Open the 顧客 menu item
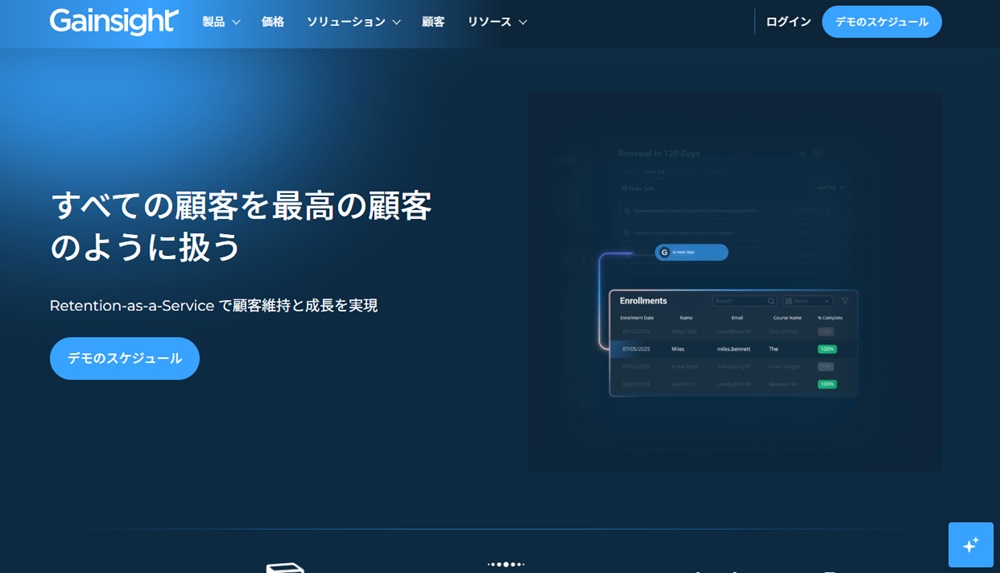The height and width of the screenshot is (573, 1000). click(x=433, y=22)
